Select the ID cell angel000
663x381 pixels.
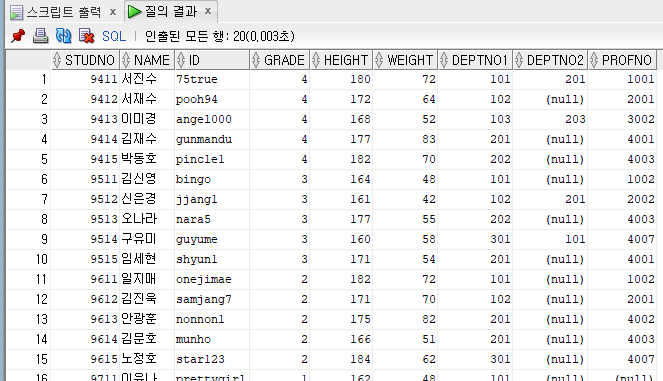point(212,119)
